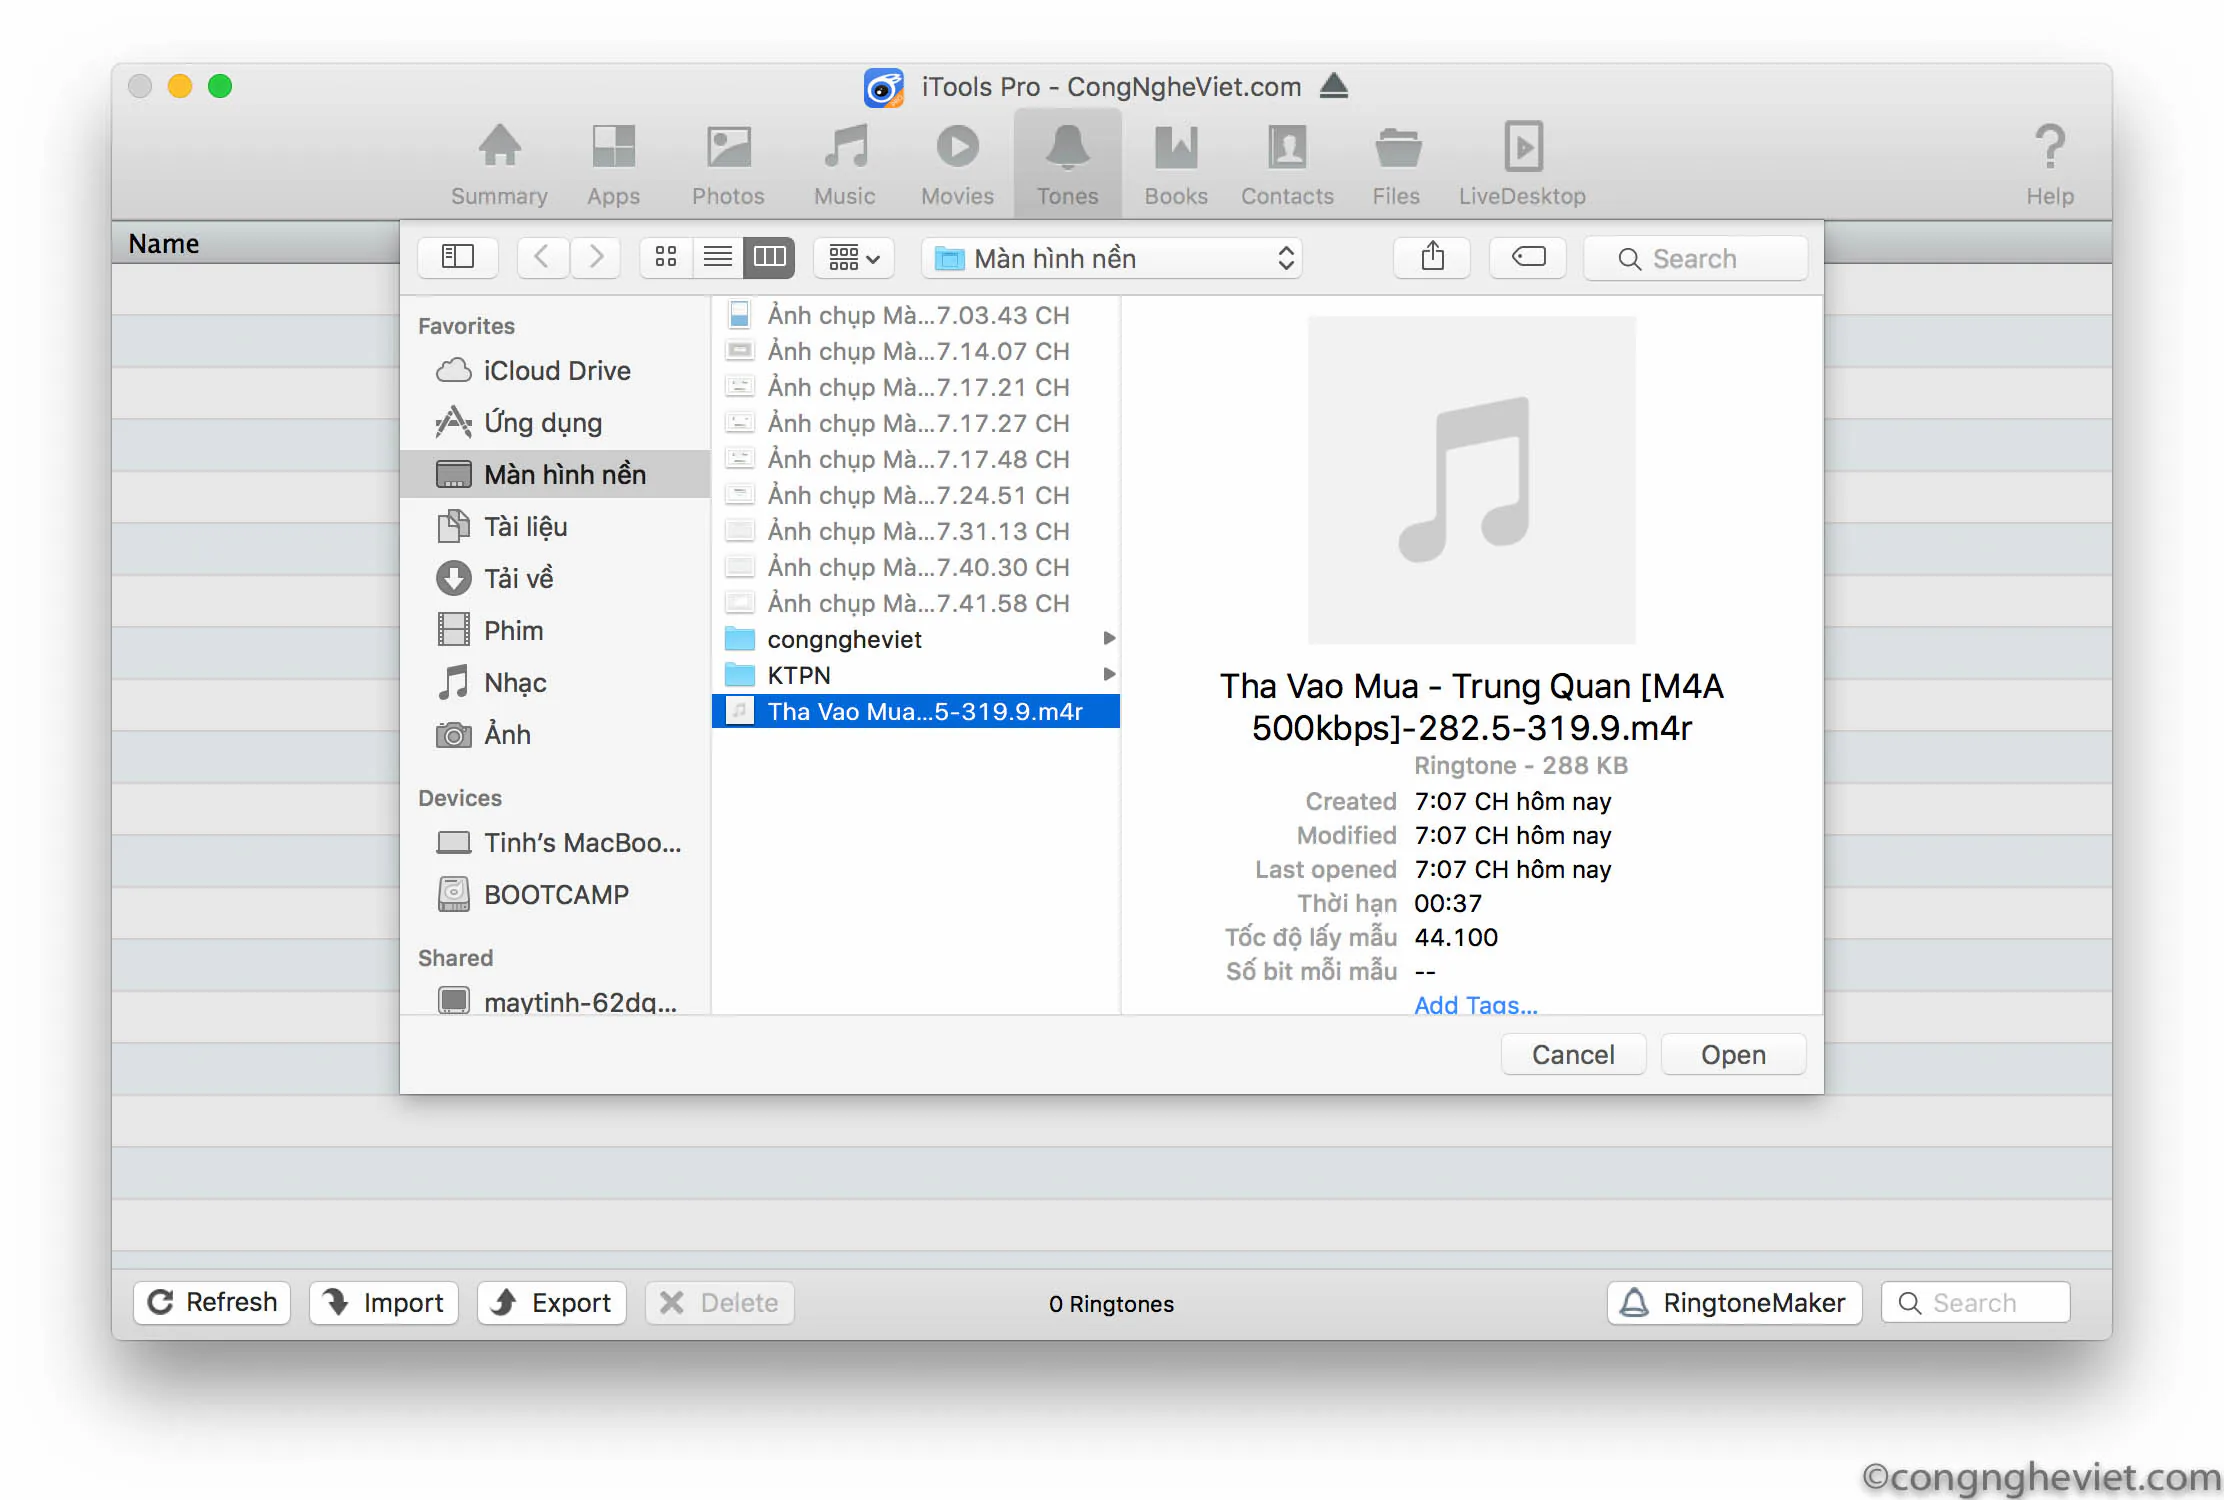Open Phim in the sidebar

pos(556,631)
